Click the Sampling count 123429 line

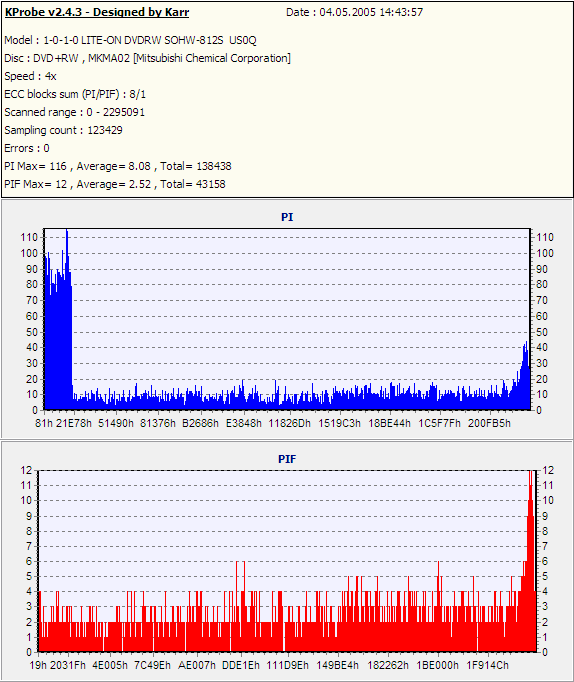(63, 130)
